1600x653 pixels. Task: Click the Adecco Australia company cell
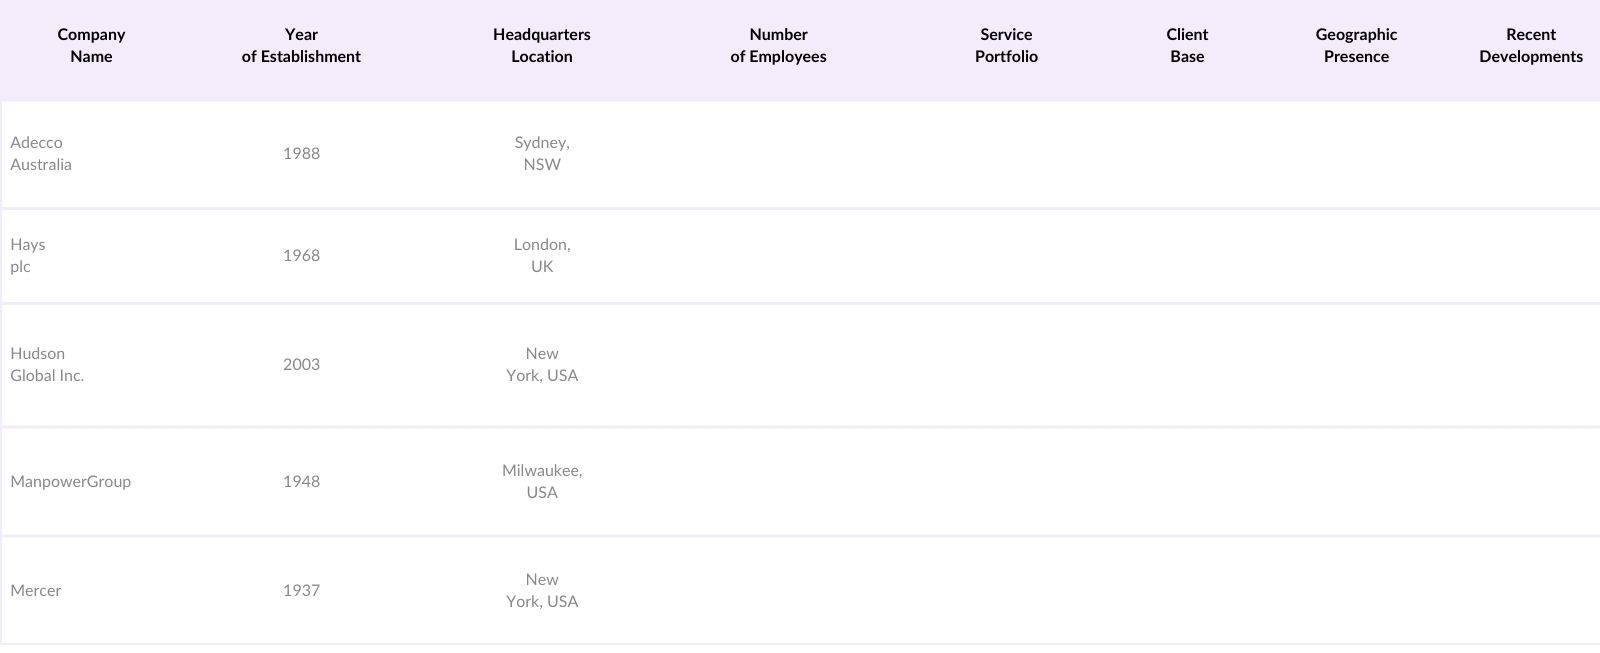(41, 154)
